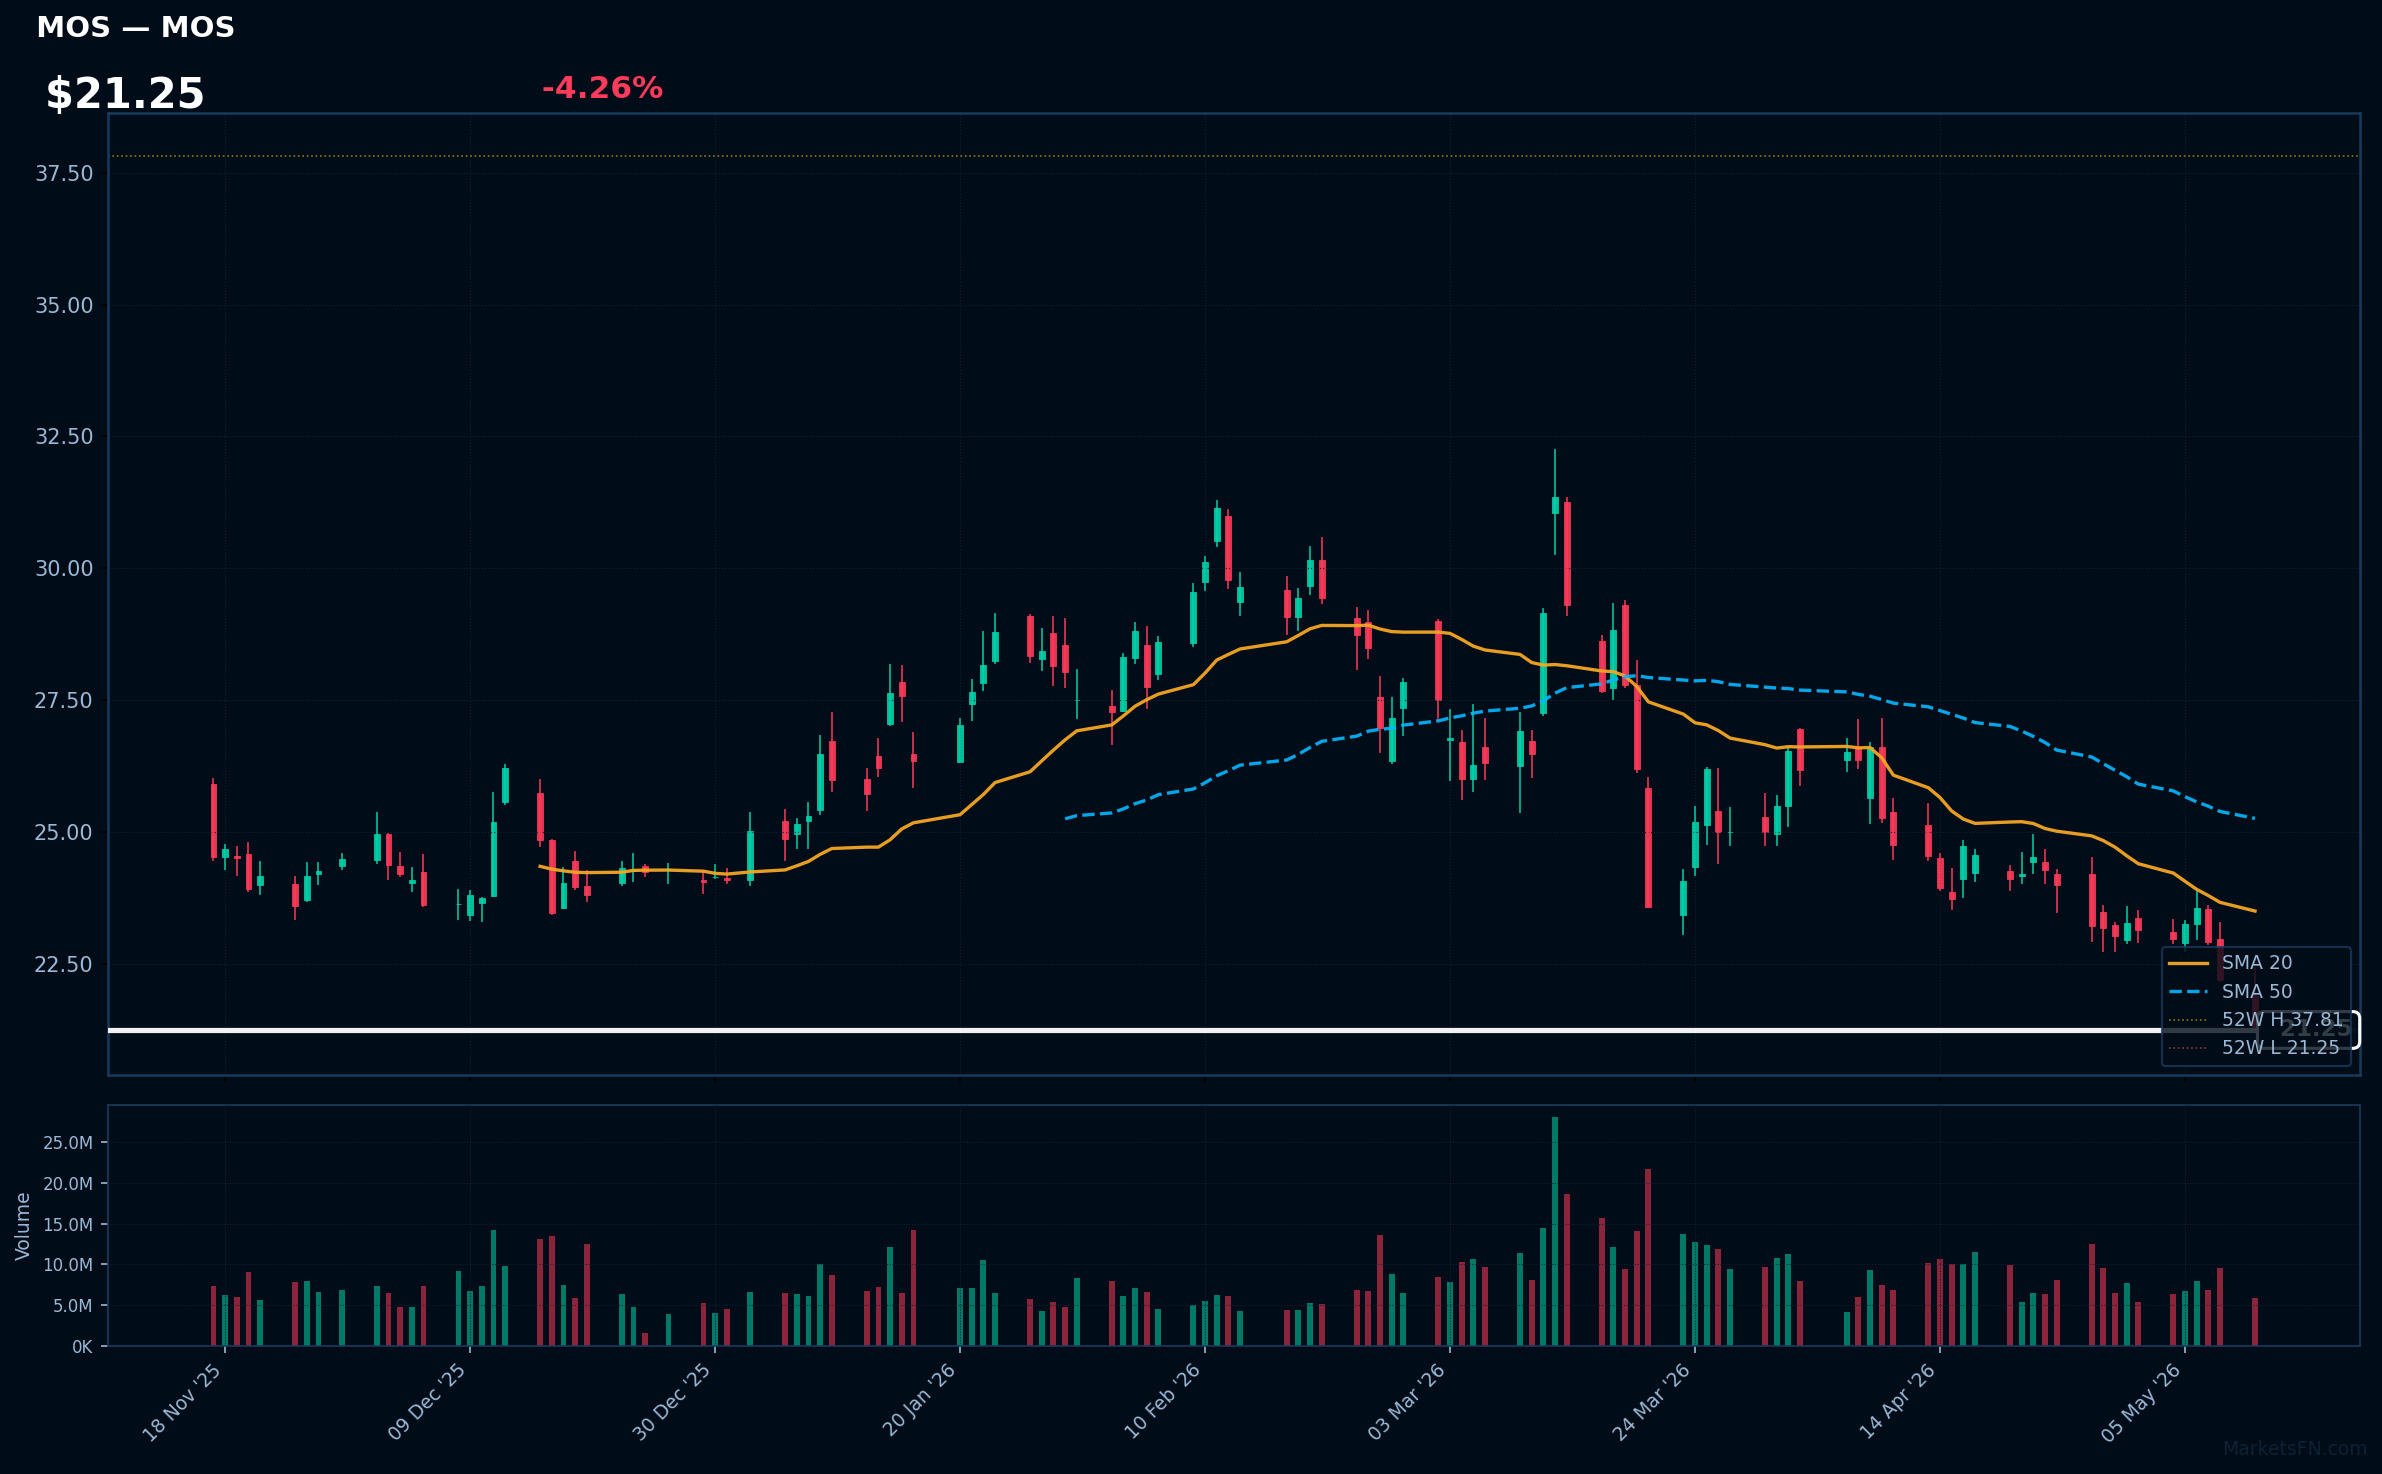
Task: Click the 03 Mar '26 date label
Action: [1407, 1402]
